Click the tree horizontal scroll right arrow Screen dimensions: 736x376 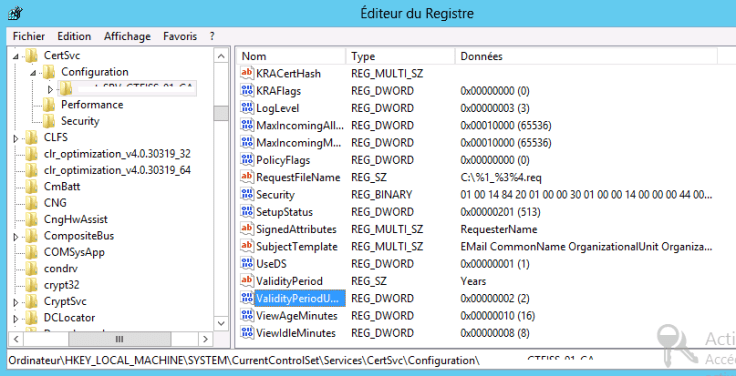coord(206,339)
